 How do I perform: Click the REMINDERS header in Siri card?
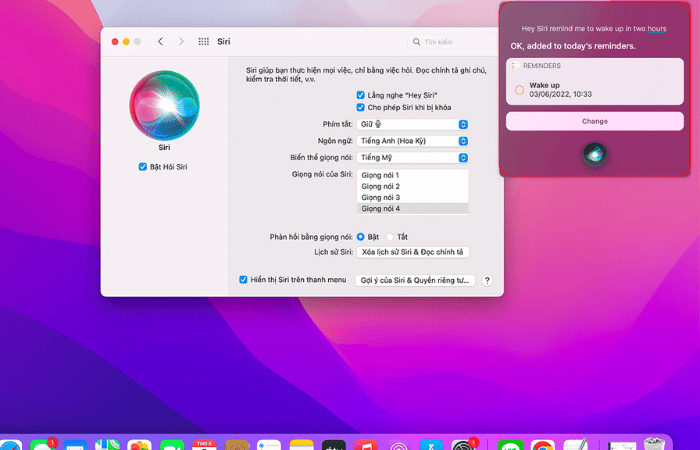pyautogui.click(x=542, y=66)
